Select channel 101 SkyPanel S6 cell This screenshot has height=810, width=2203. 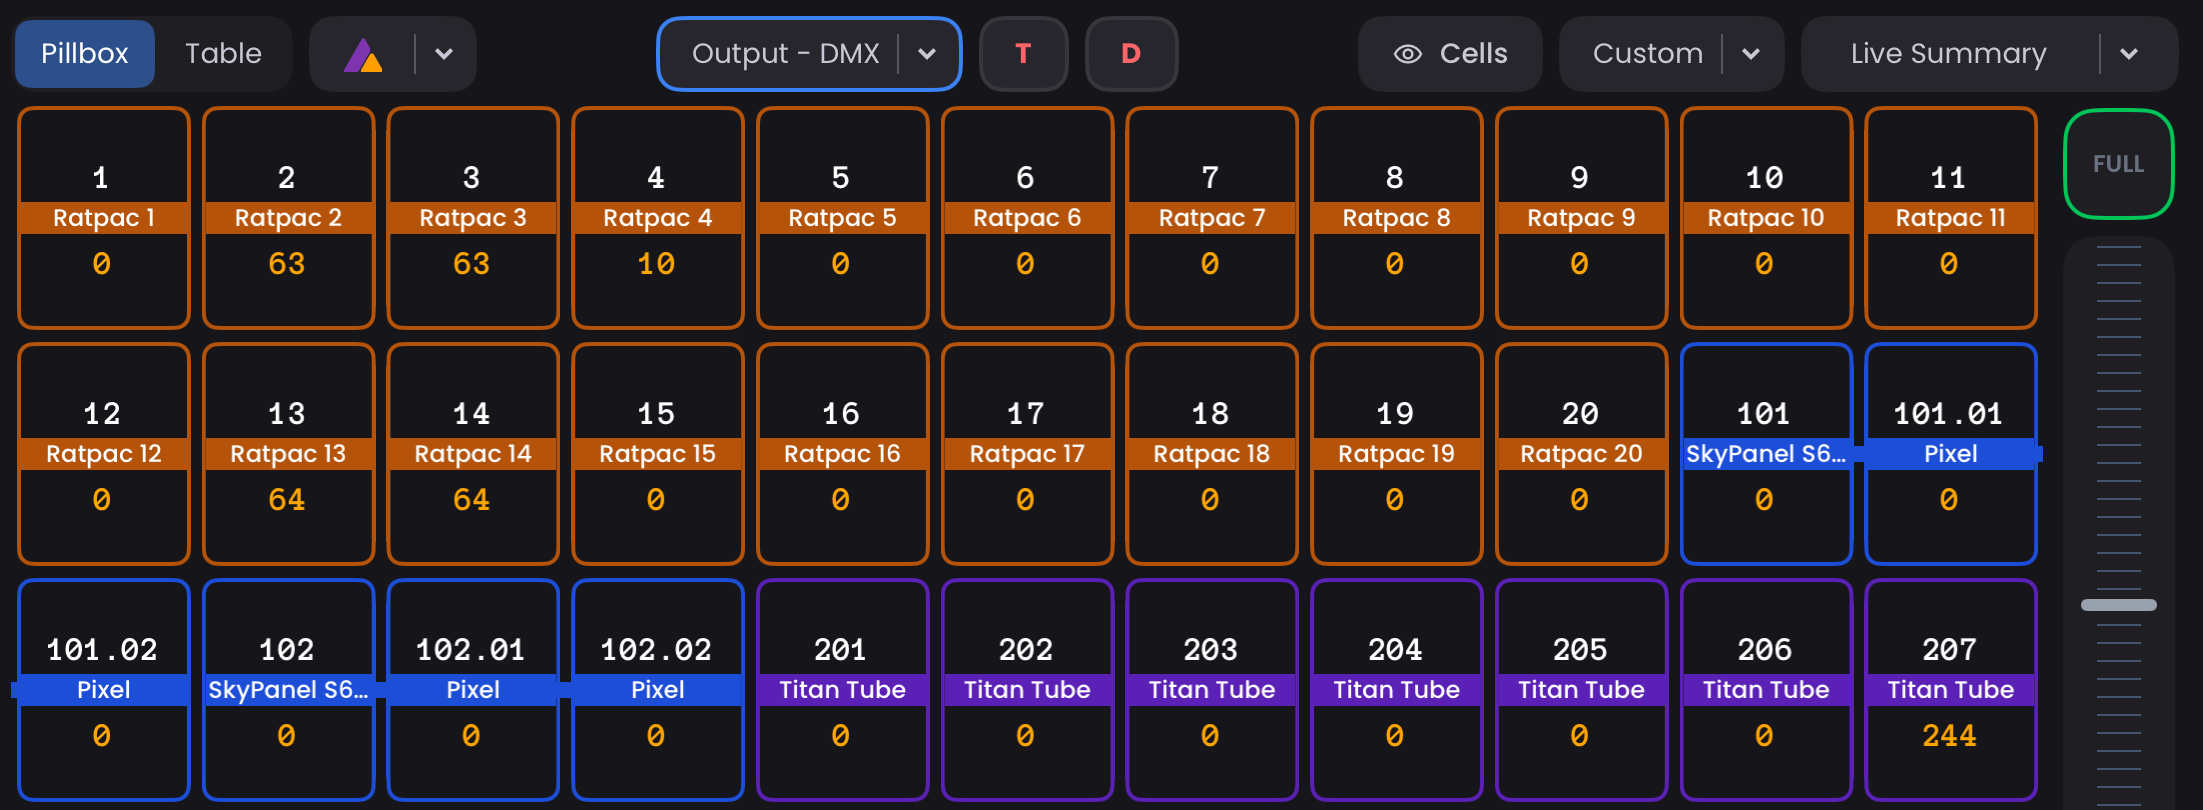[x=1765, y=454]
